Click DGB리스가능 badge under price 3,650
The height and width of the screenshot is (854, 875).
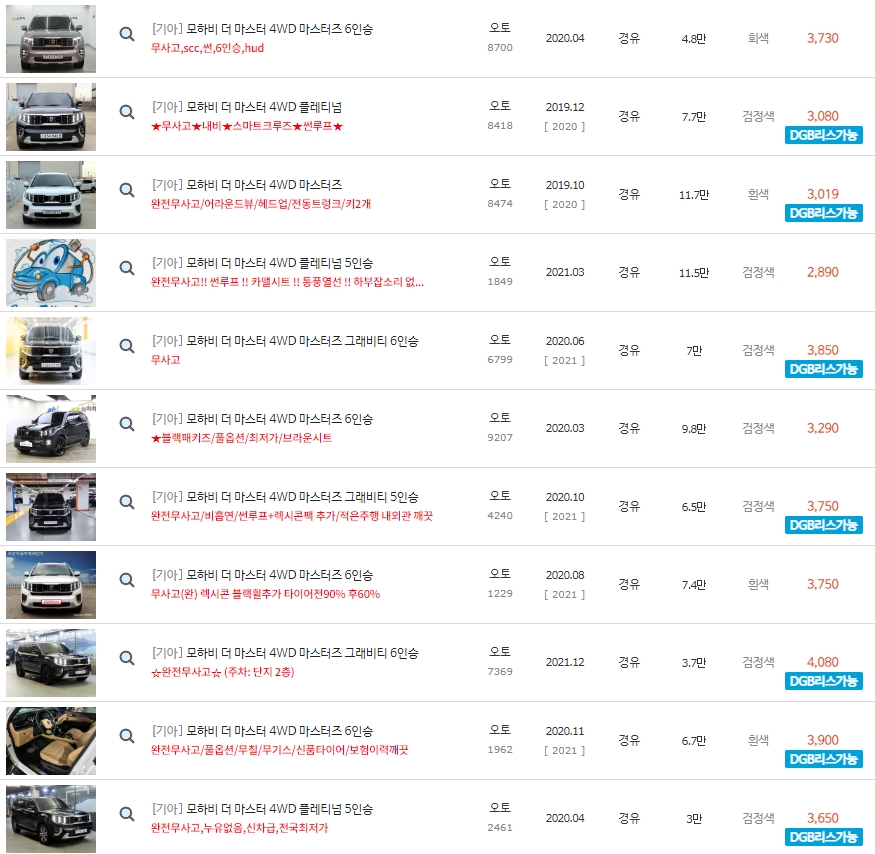coord(824,837)
